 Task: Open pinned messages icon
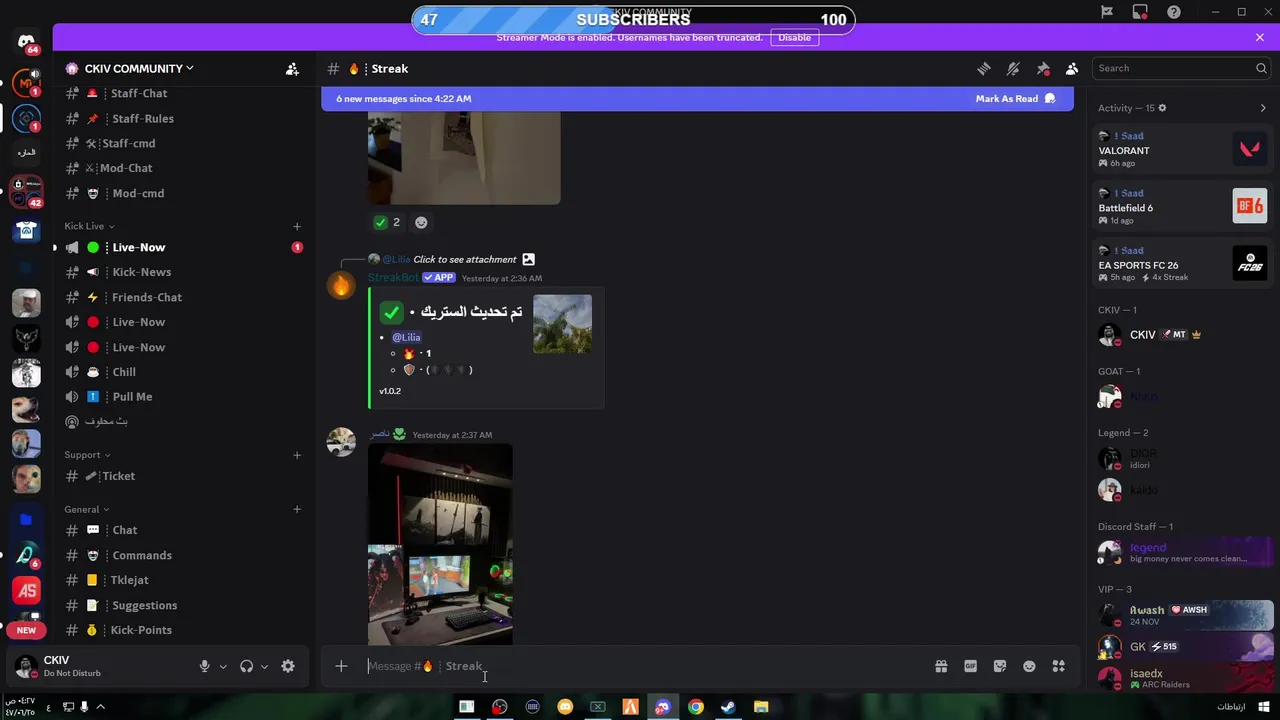click(x=1043, y=69)
